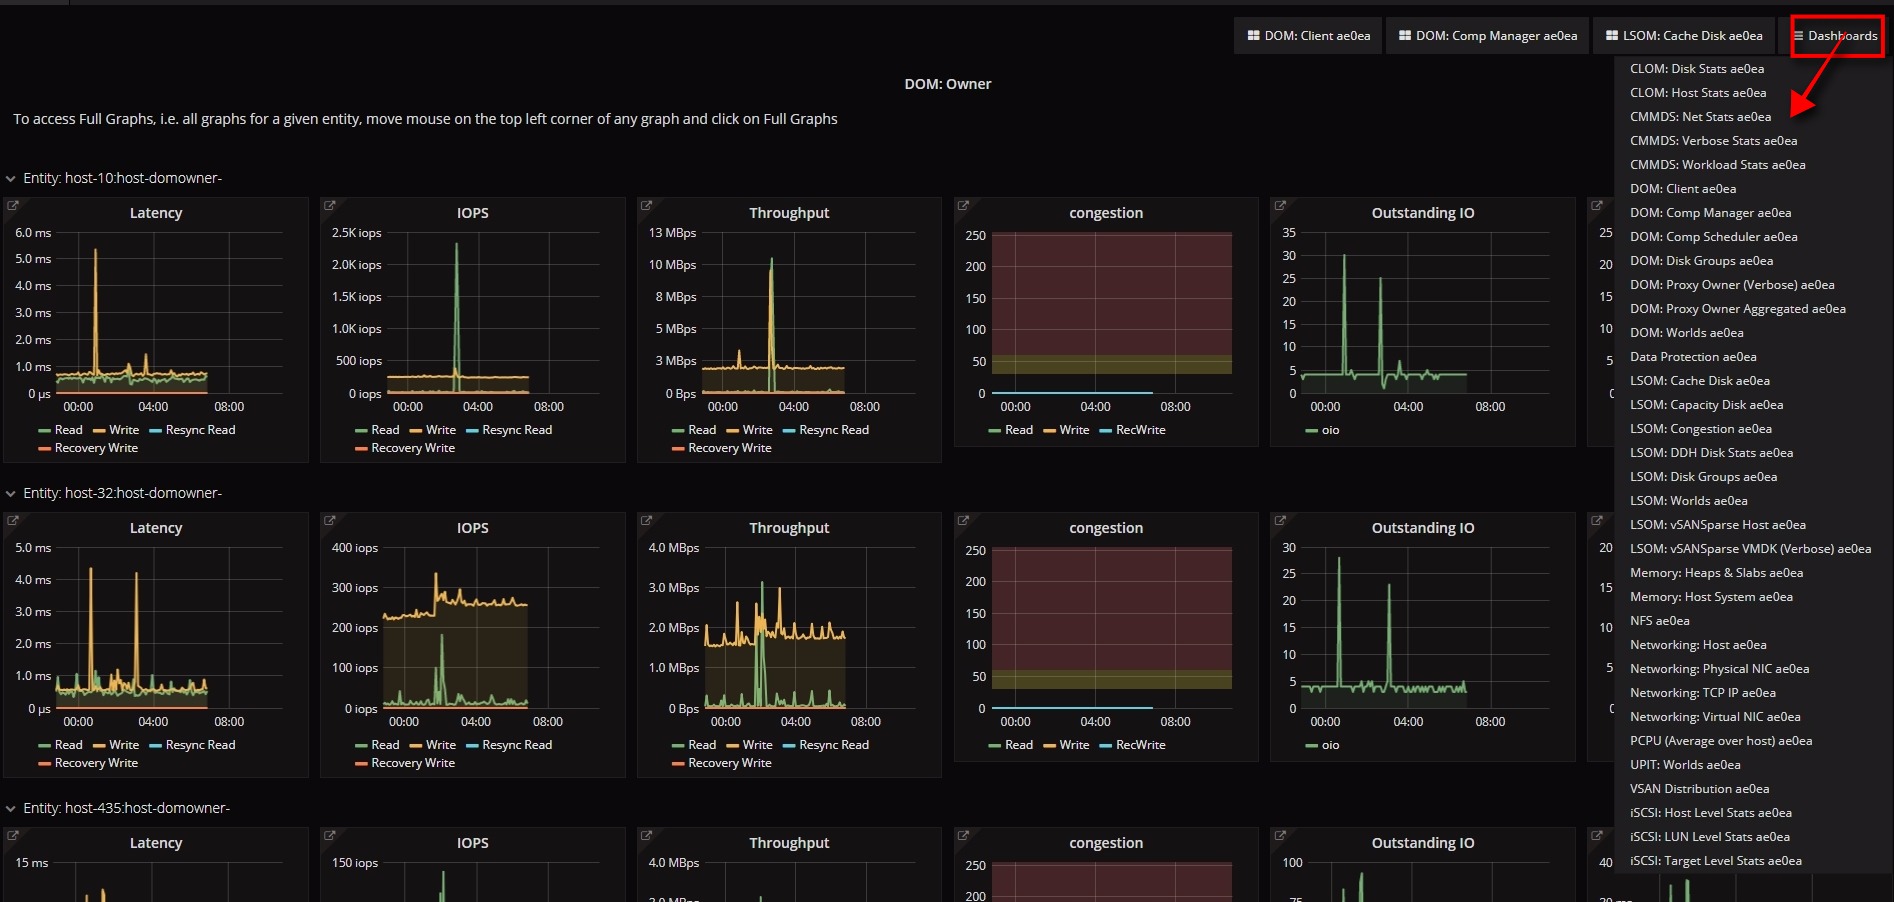Toggle RecWrite series in host-10 congestion legend
The width and height of the screenshot is (1894, 902).
point(1140,430)
